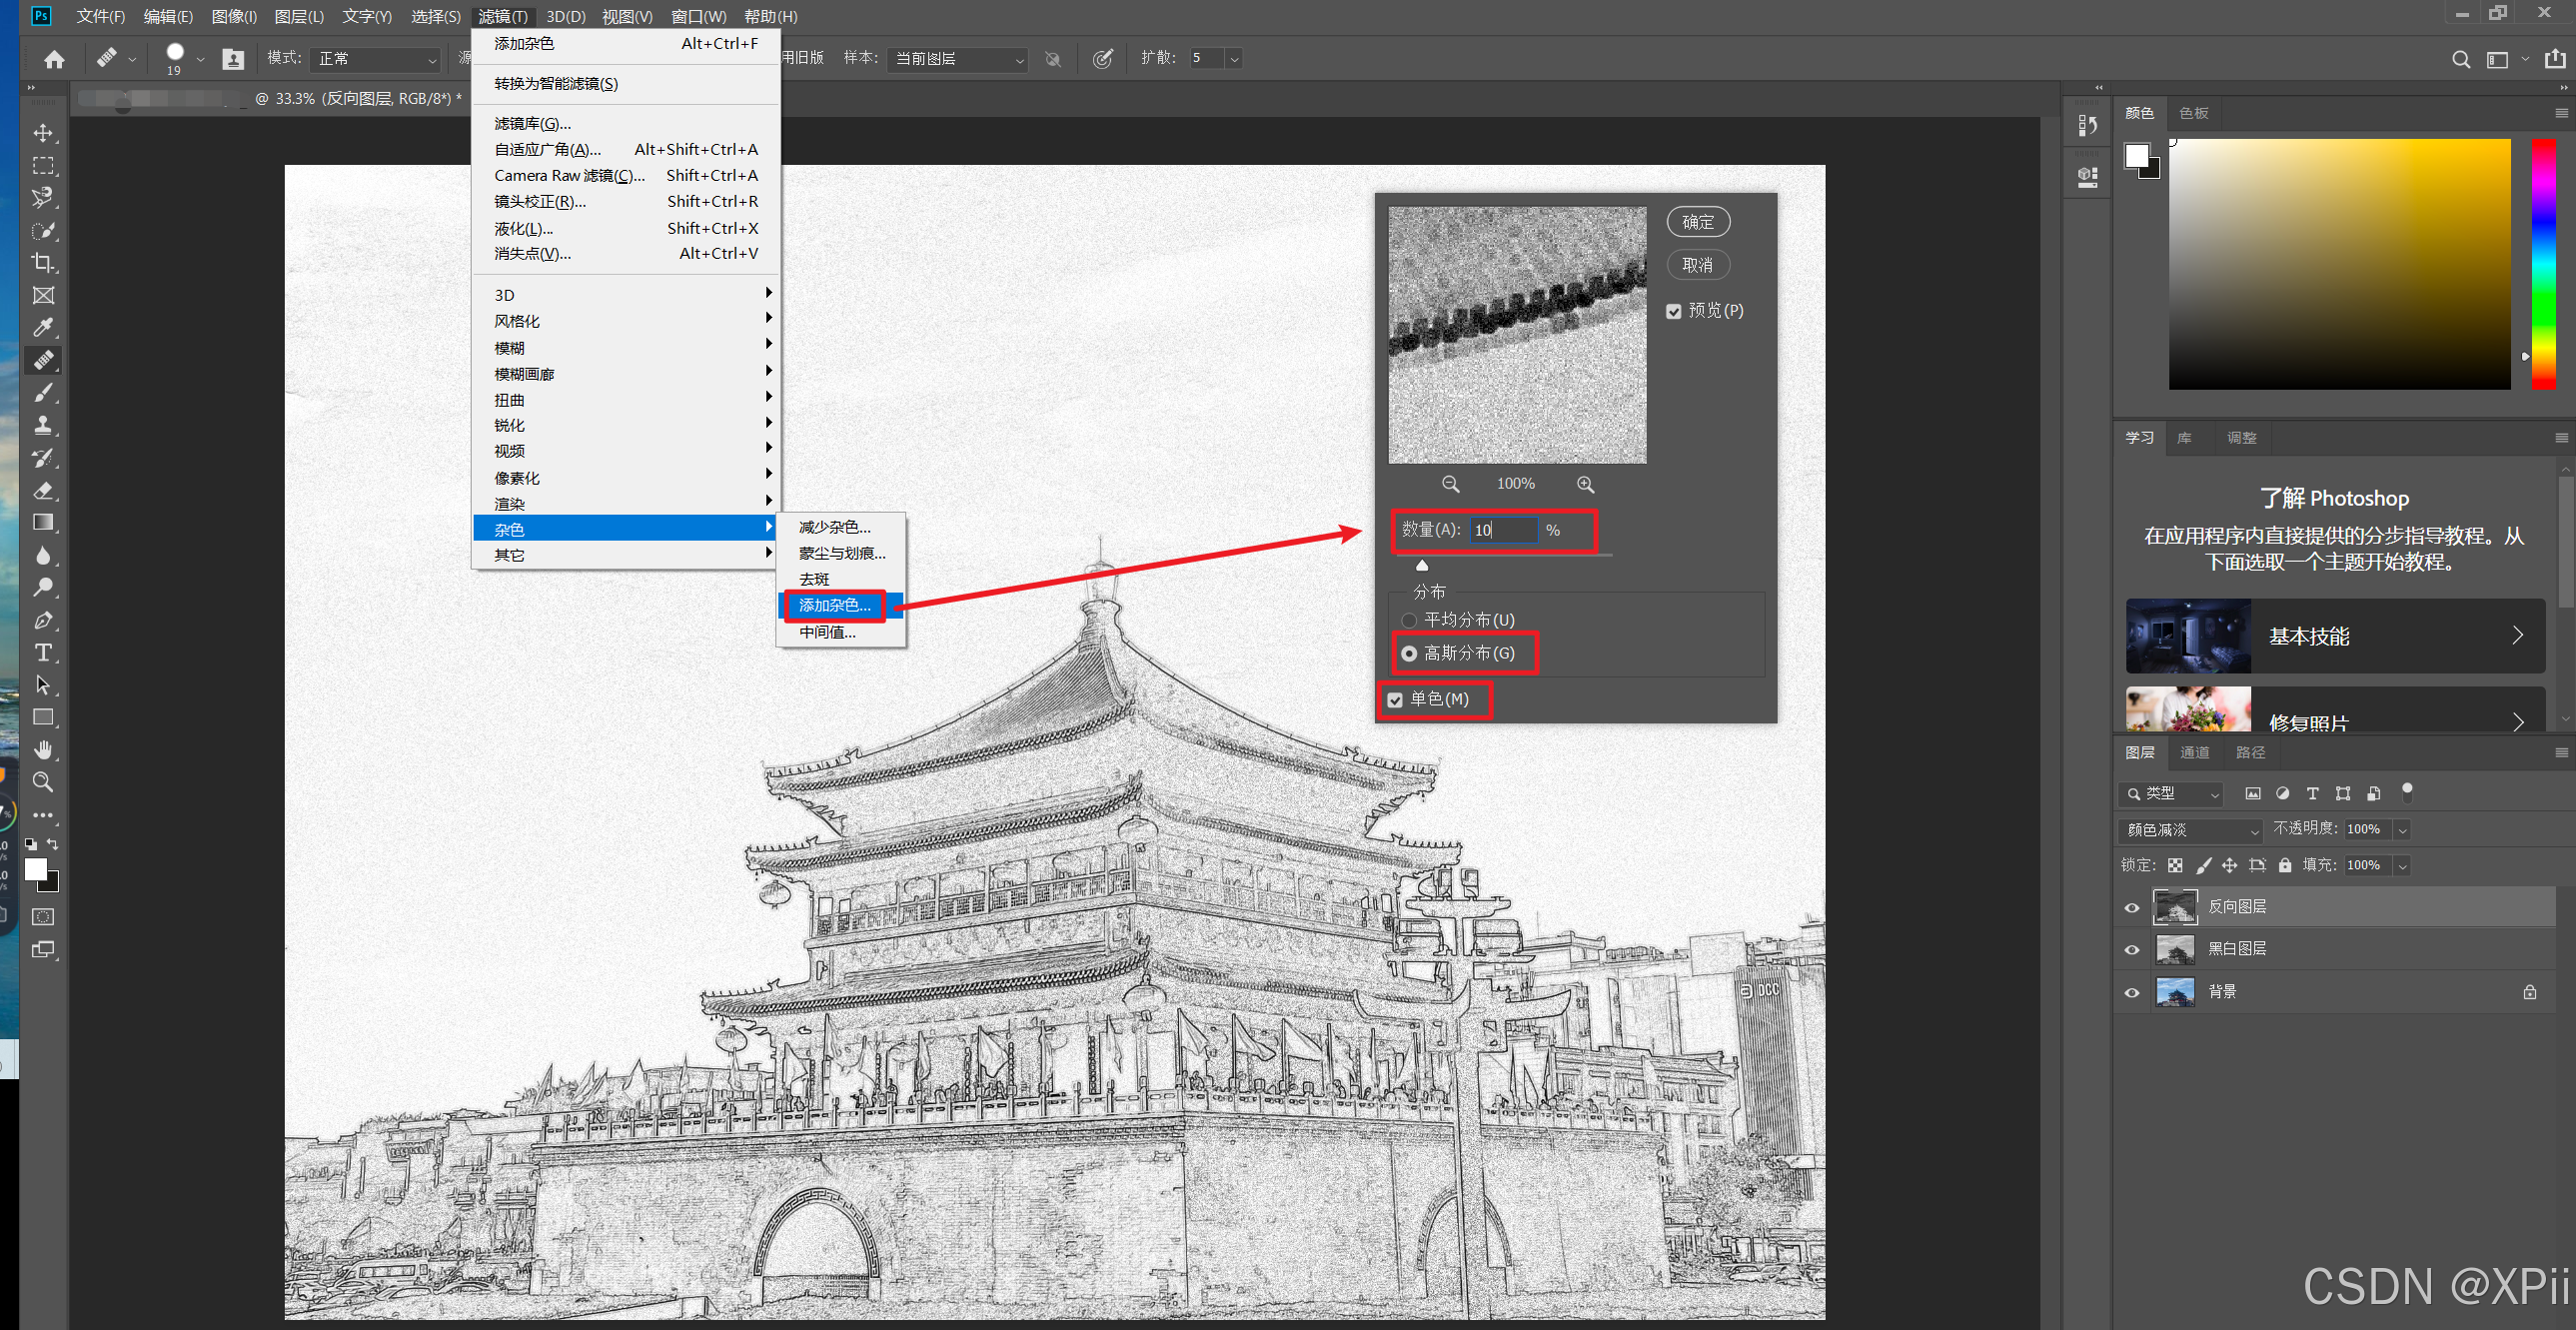Click the Home icon in options bar

point(54,59)
